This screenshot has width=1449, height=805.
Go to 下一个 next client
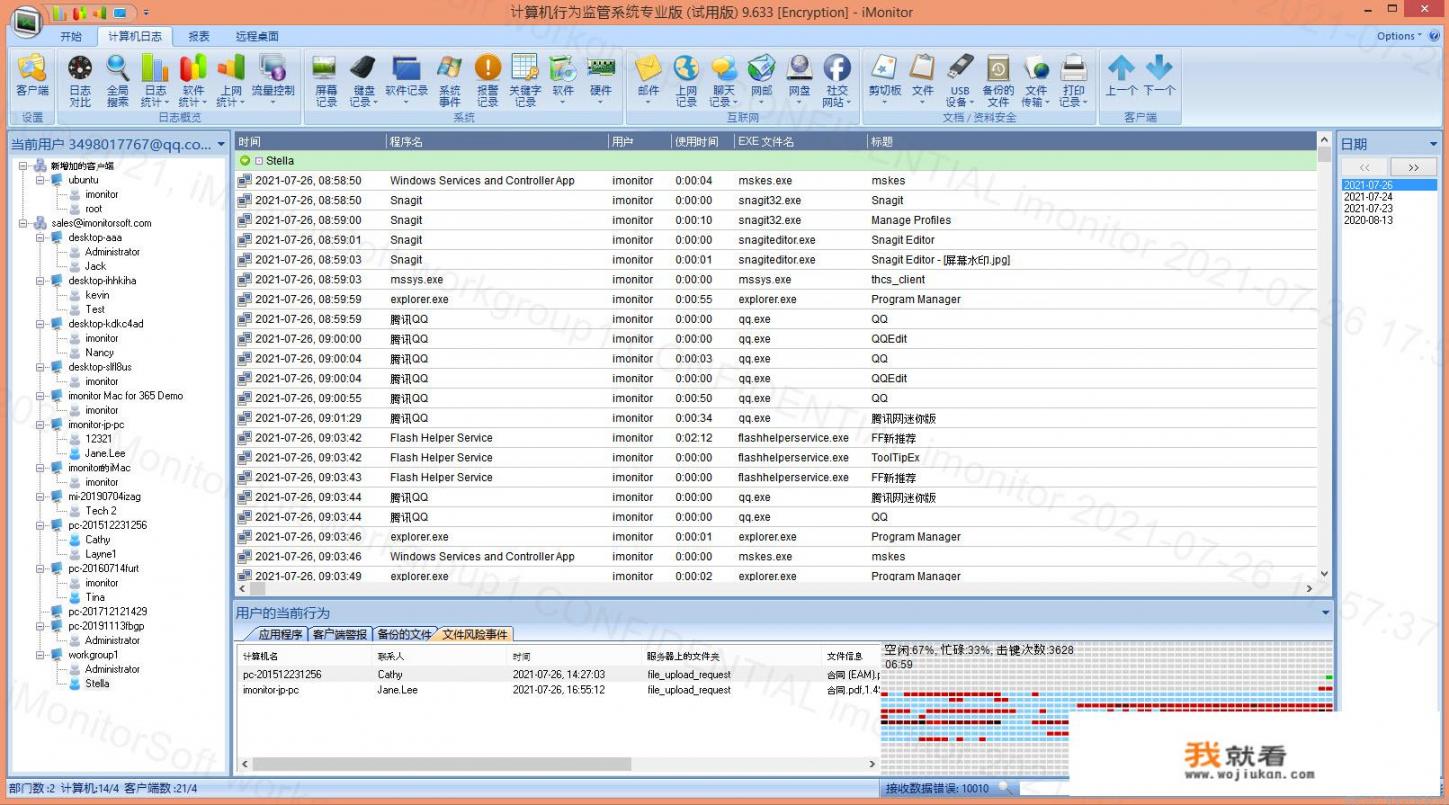[x=1159, y=75]
